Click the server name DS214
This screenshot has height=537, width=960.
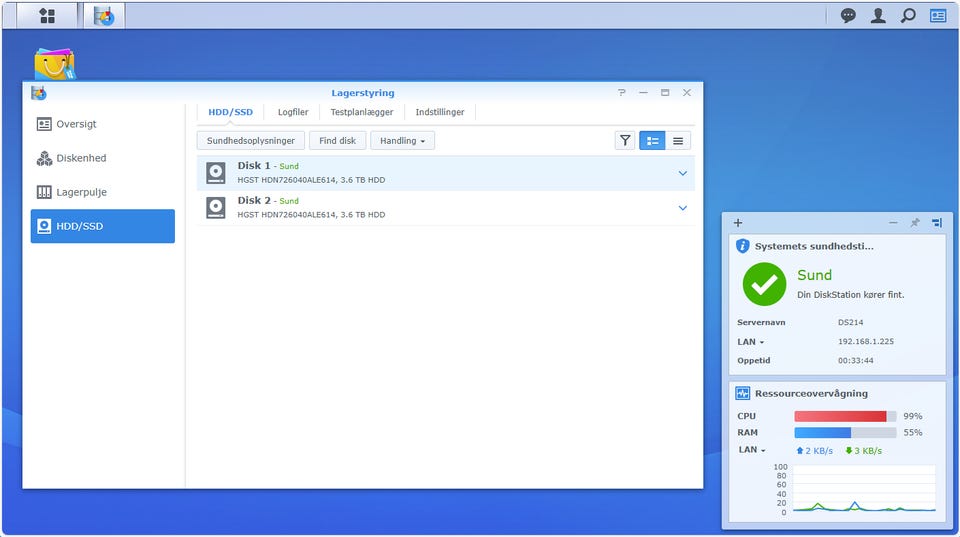(x=850, y=322)
